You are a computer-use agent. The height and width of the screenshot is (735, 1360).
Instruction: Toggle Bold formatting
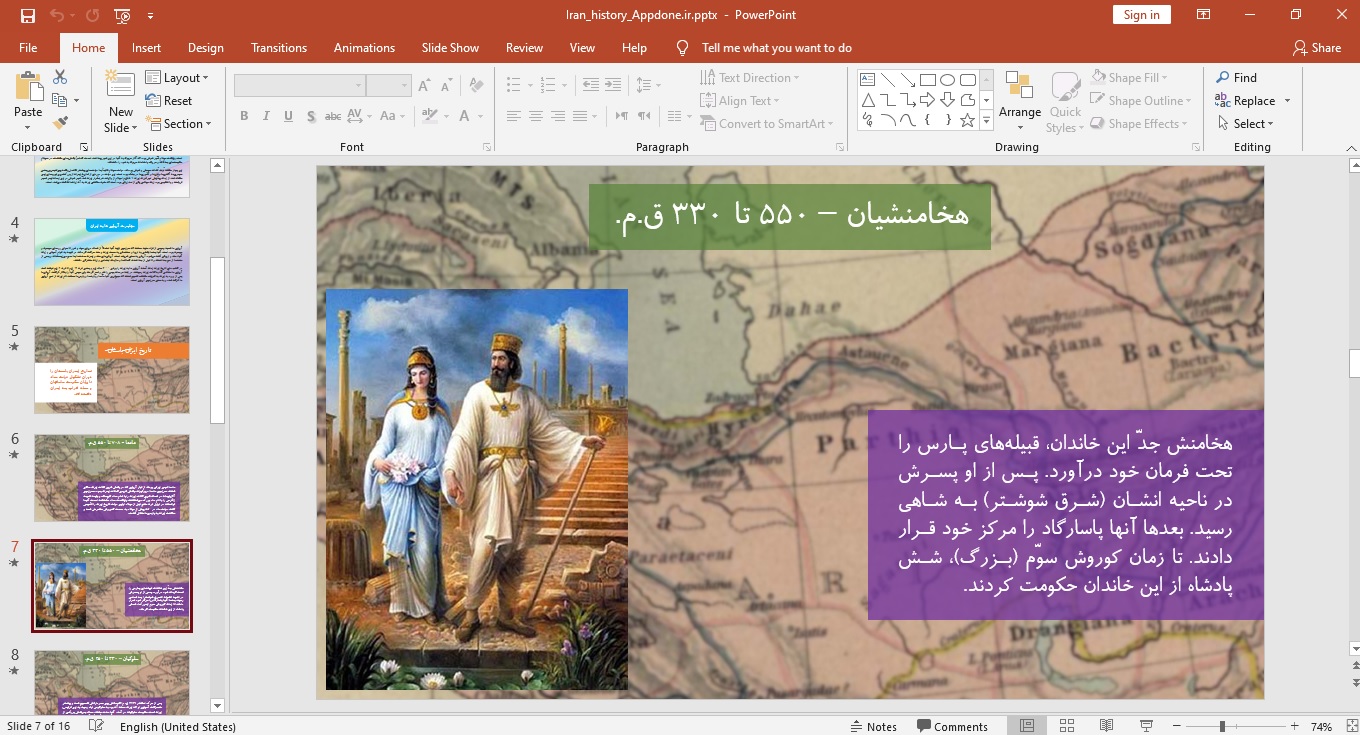pos(244,116)
